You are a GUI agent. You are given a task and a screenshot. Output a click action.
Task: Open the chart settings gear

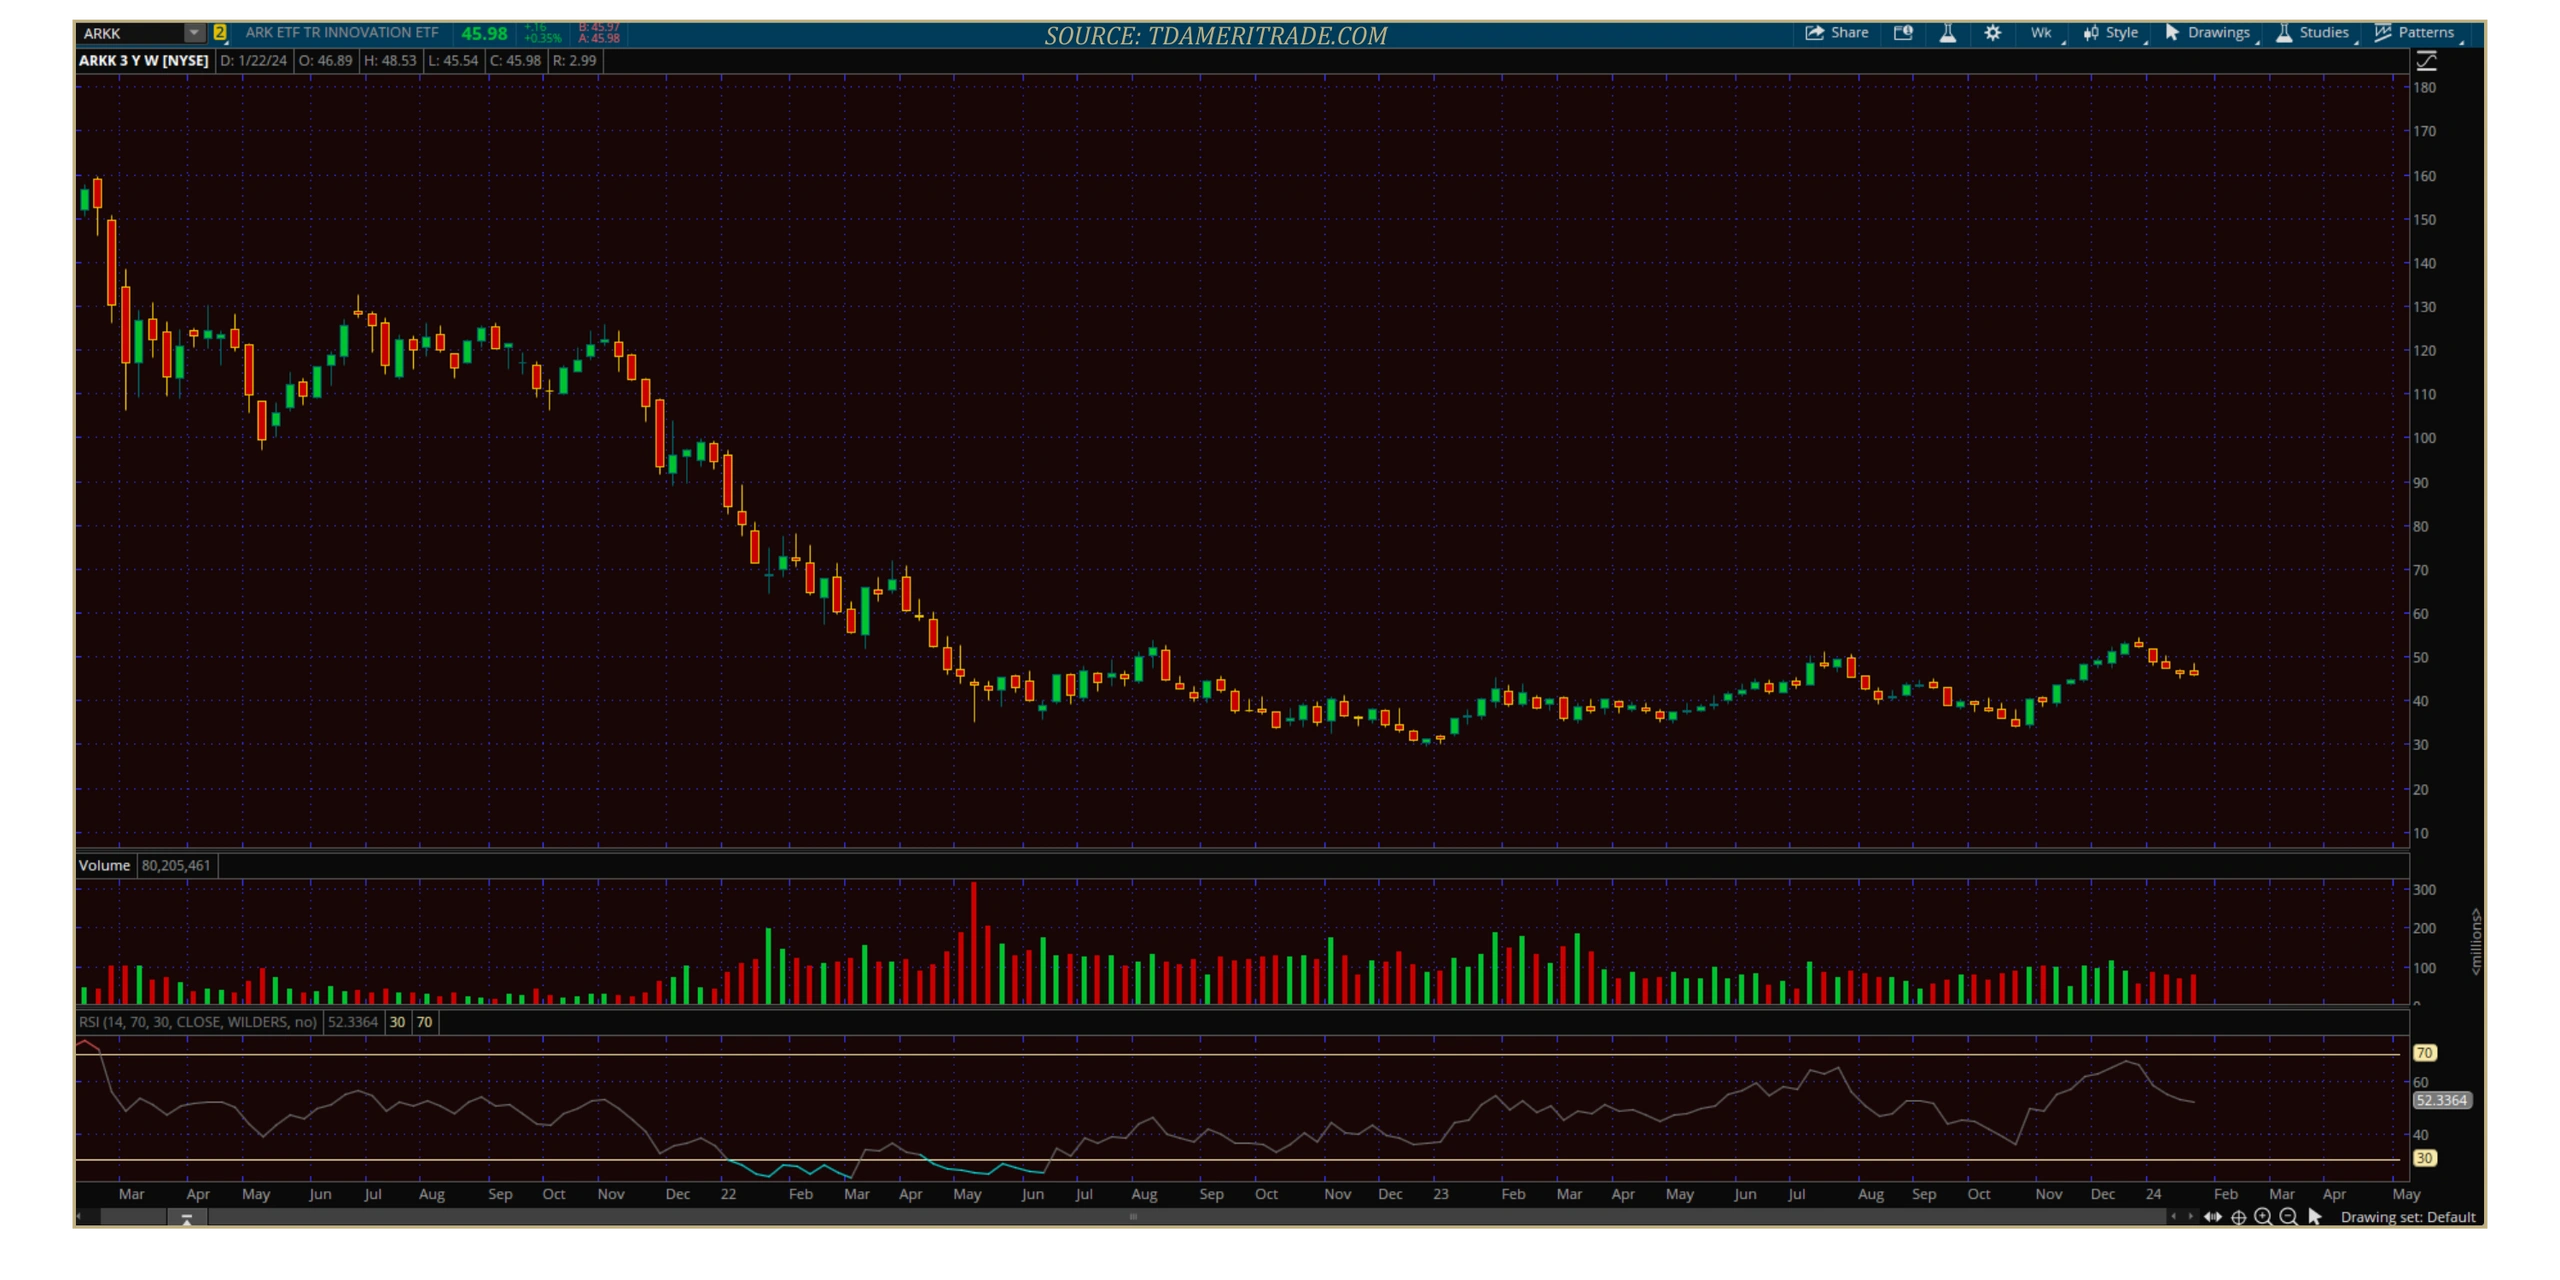1992,33
